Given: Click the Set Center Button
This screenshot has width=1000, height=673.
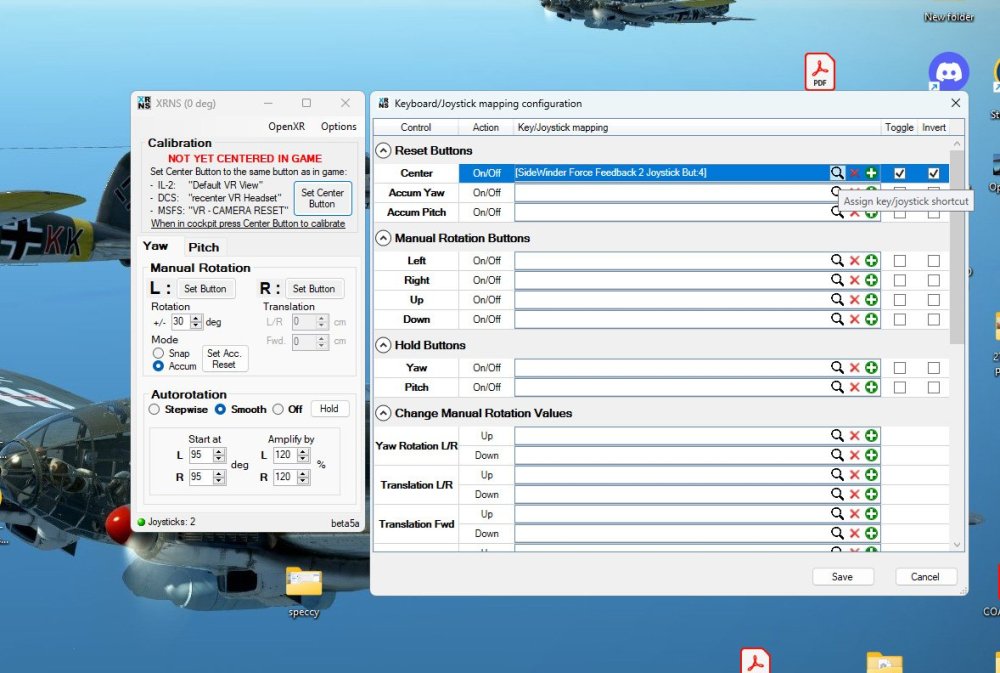Looking at the screenshot, I should [x=322, y=198].
